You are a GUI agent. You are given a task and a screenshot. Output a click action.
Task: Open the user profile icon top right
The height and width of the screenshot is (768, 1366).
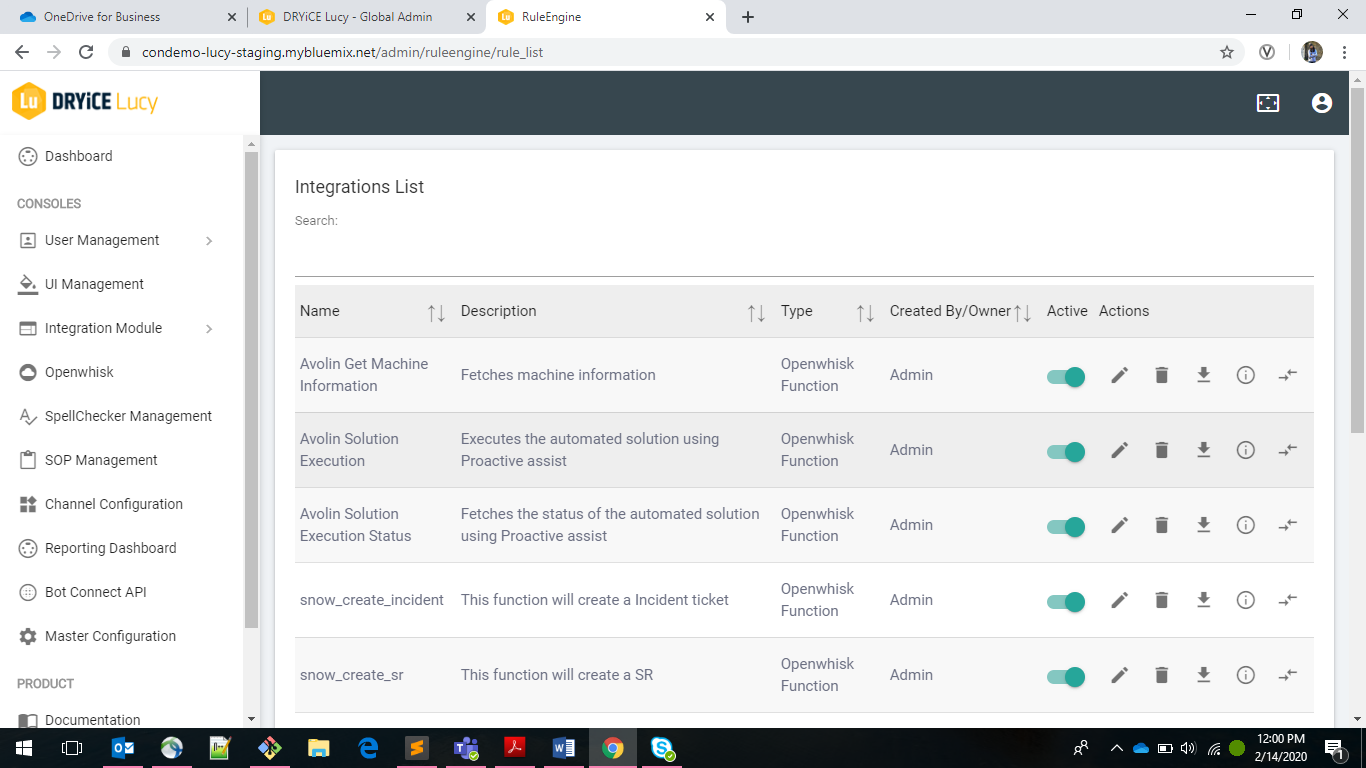pyautogui.click(x=1322, y=103)
